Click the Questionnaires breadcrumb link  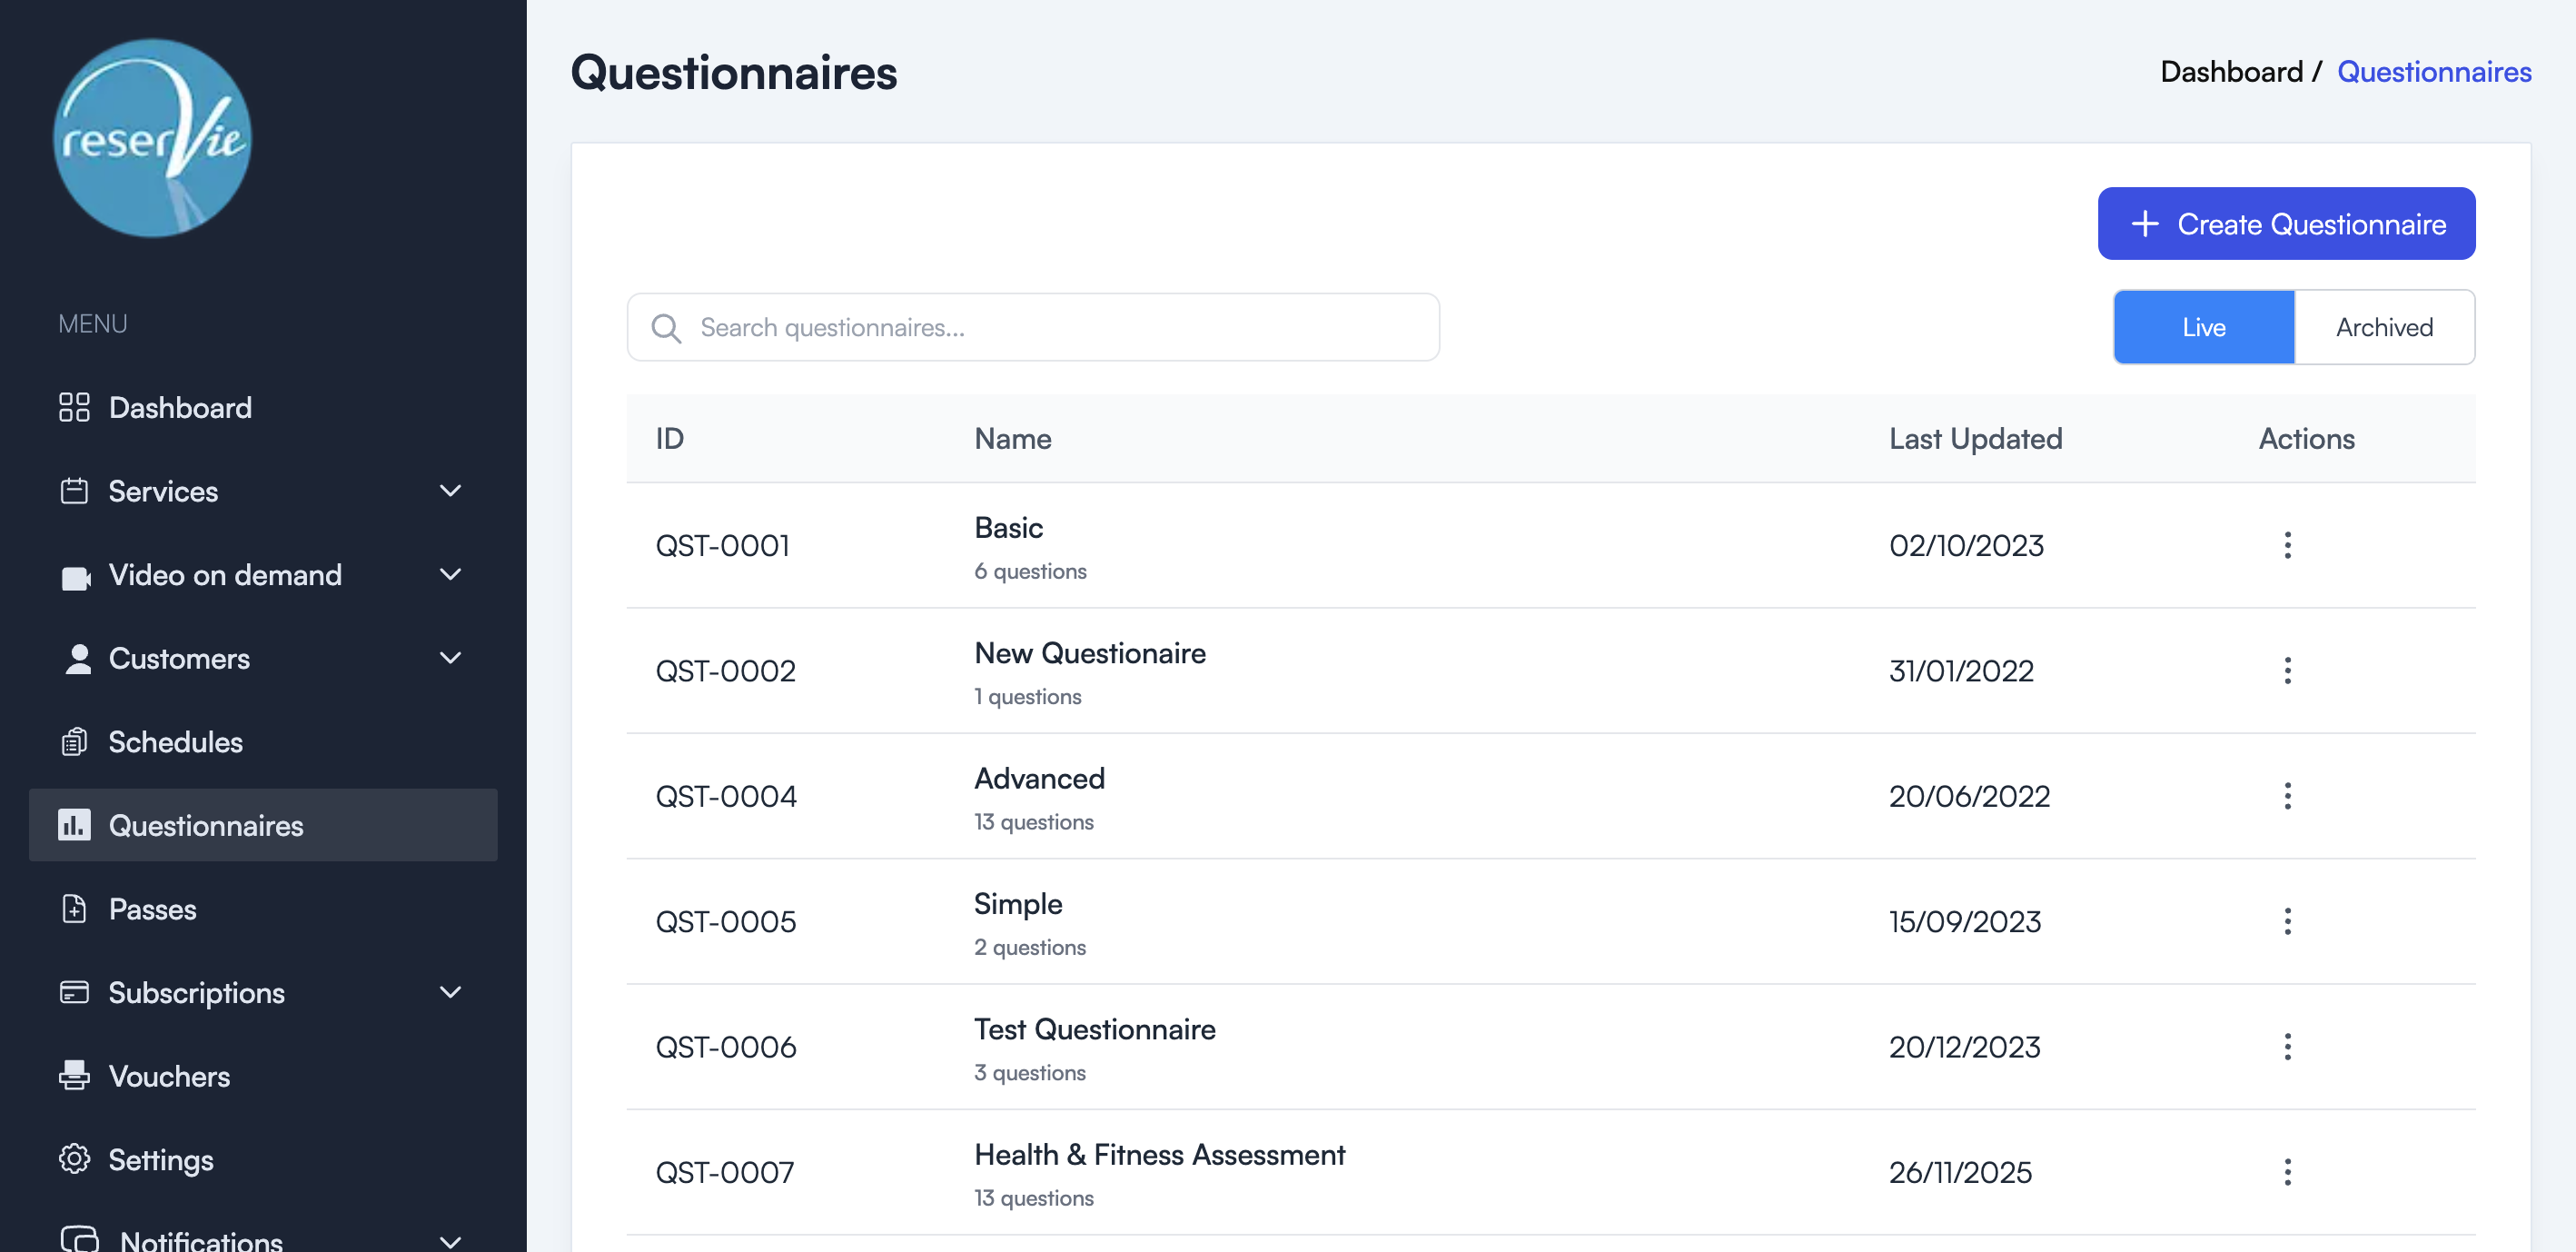click(x=2434, y=72)
